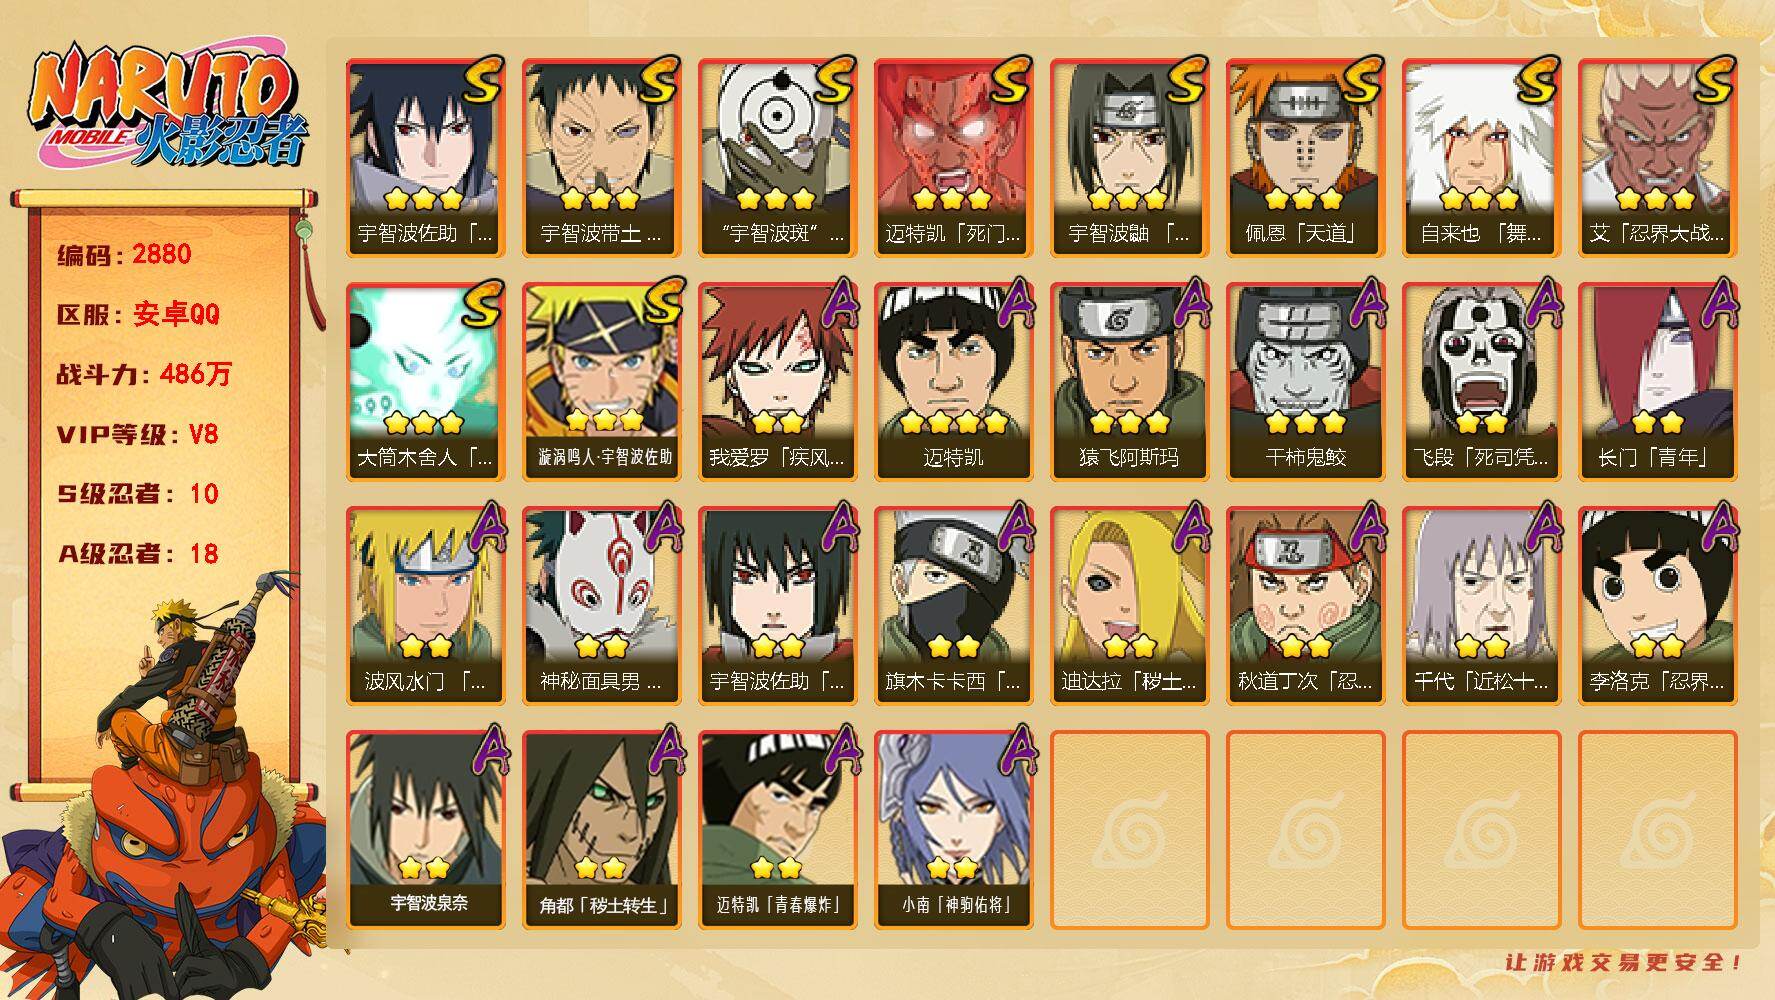This screenshot has height=1000, width=1775.
Task: Click the 战斗力 486万 stat line
Action: [144, 374]
